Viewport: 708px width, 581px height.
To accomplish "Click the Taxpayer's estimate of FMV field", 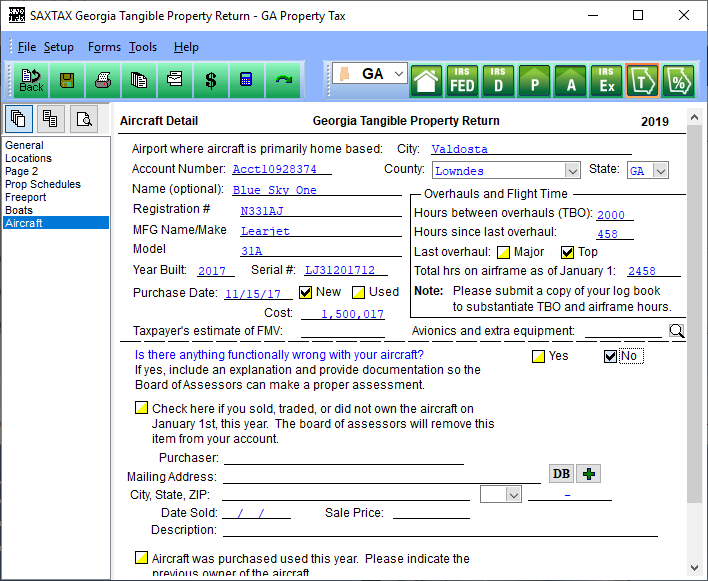I will click(x=343, y=331).
